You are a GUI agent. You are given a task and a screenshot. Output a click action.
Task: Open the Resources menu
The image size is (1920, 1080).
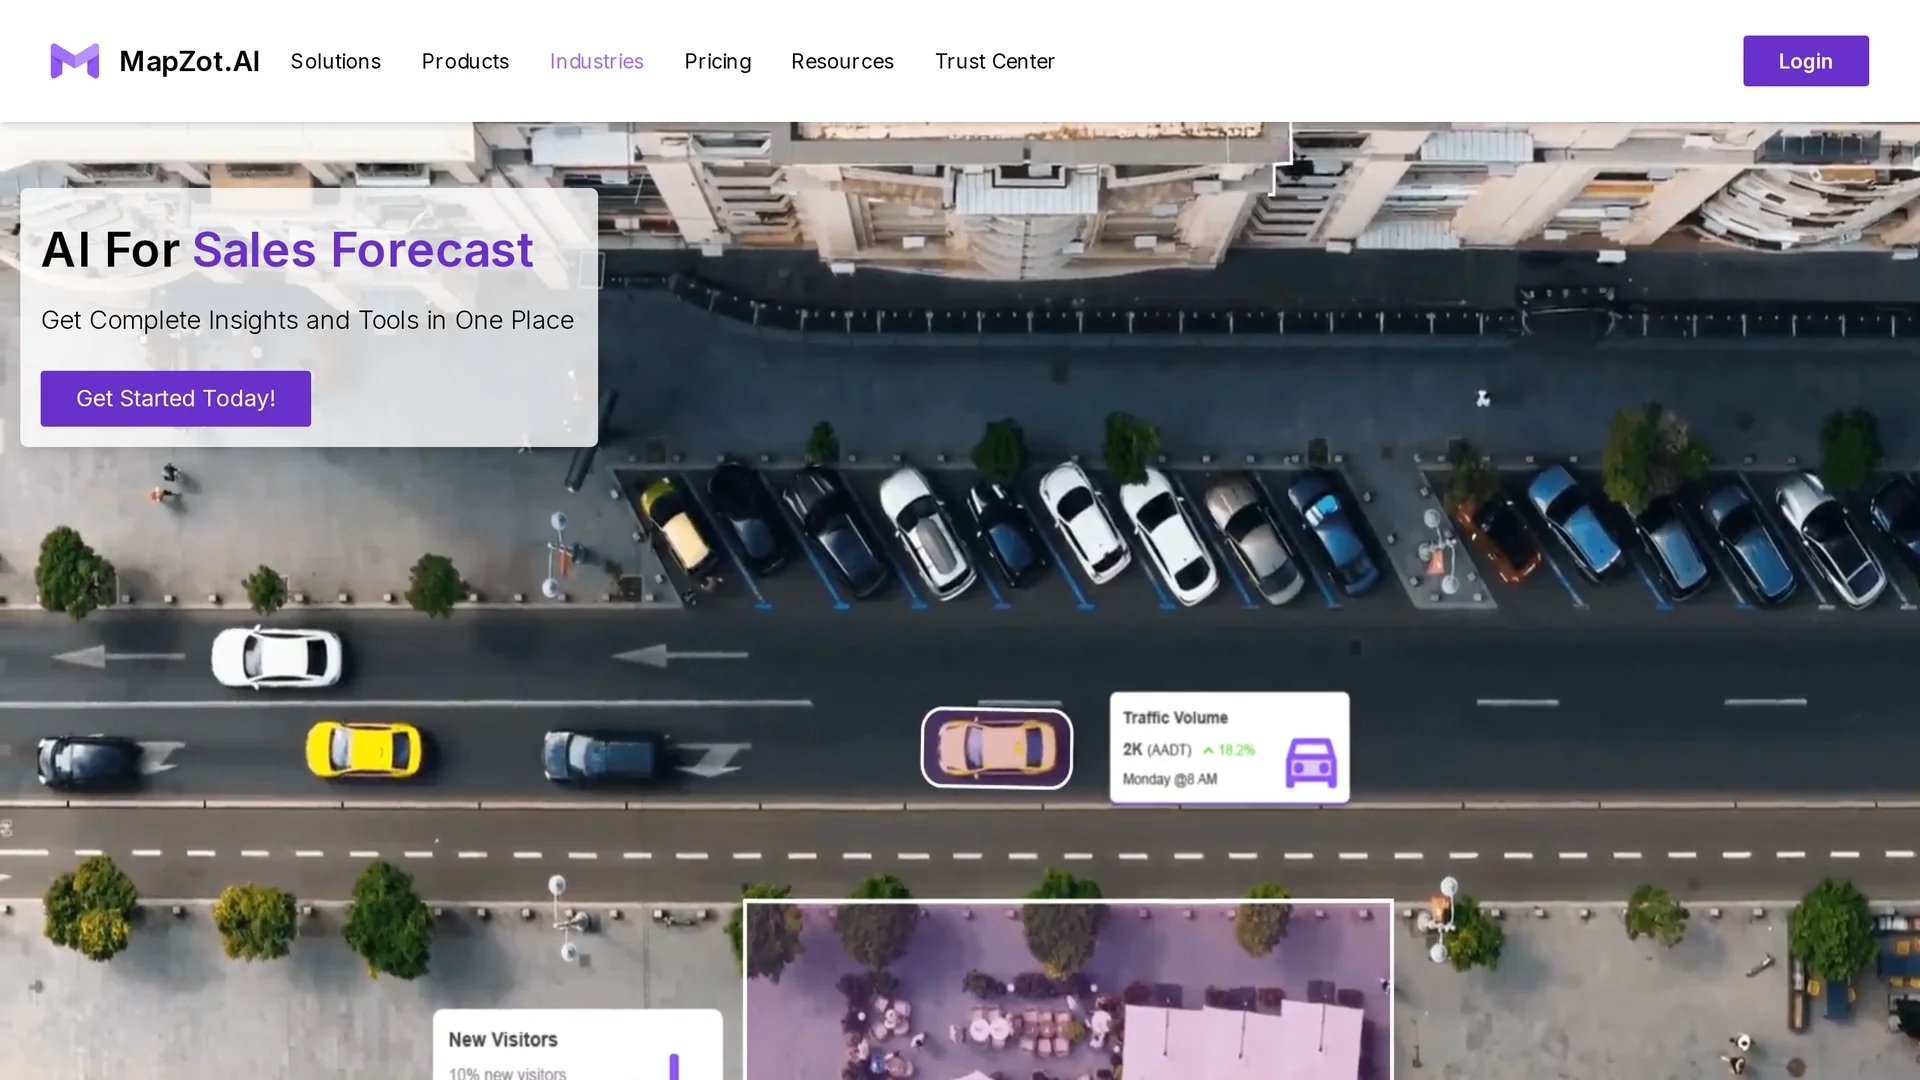842,61
